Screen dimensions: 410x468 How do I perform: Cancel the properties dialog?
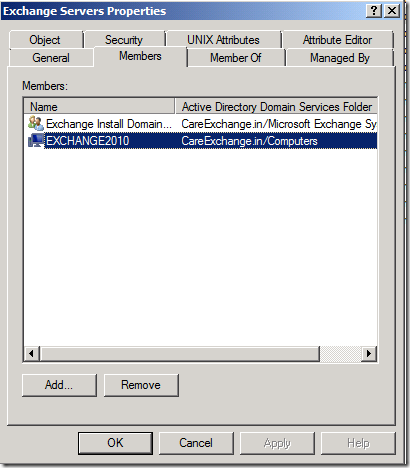[196, 443]
